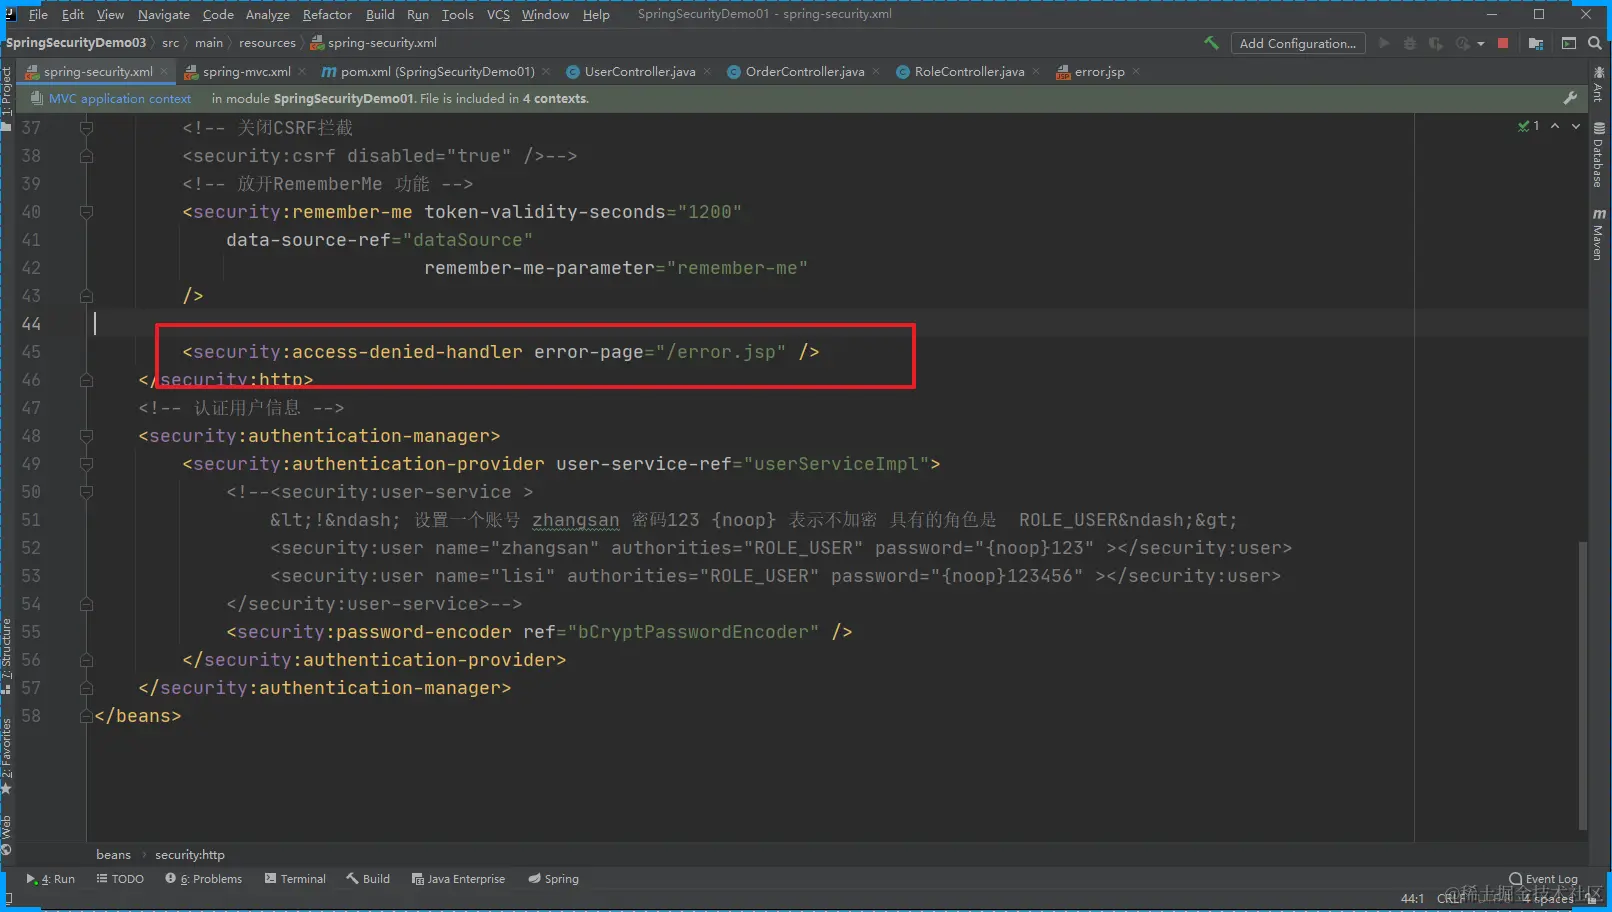Place cursor on the access-denied-handler line
1612x912 pixels.
point(500,352)
